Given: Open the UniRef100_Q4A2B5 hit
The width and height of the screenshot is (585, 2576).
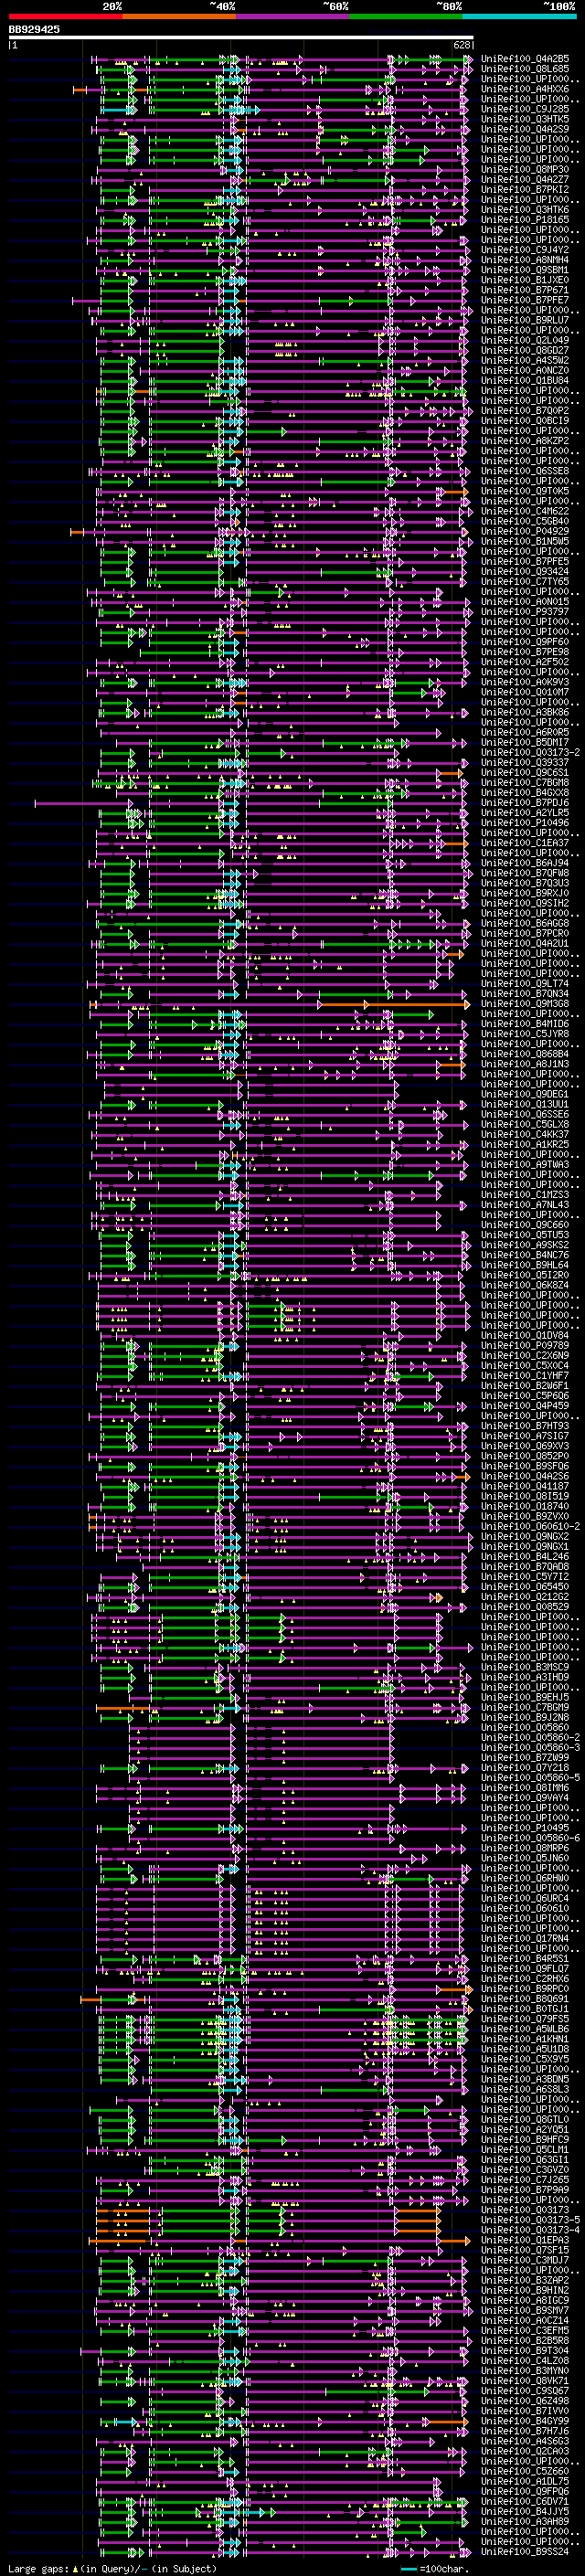Looking at the screenshot, I should pyautogui.click(x=525, y=59).
